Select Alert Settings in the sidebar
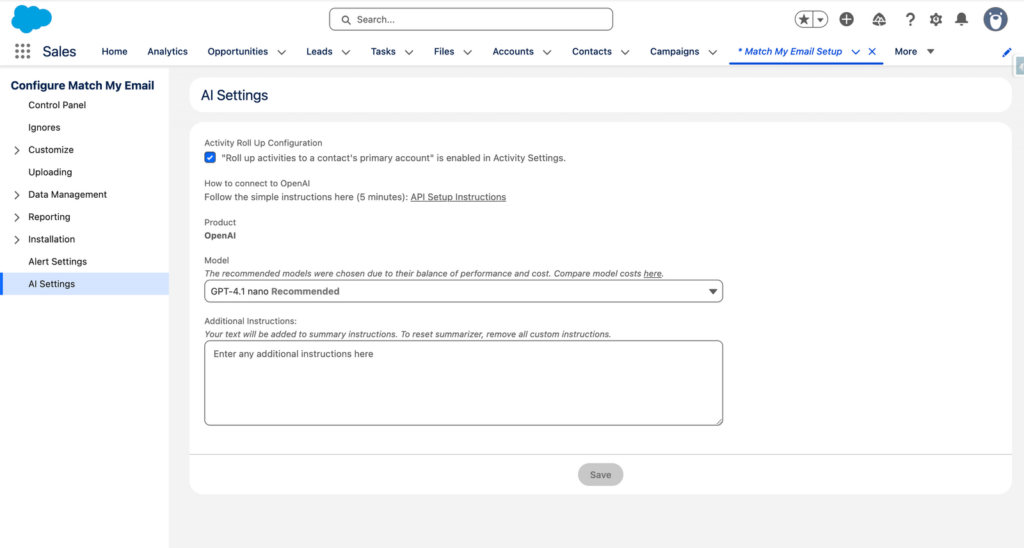Viewport: 1024px width, 548px height. (57, 262)
